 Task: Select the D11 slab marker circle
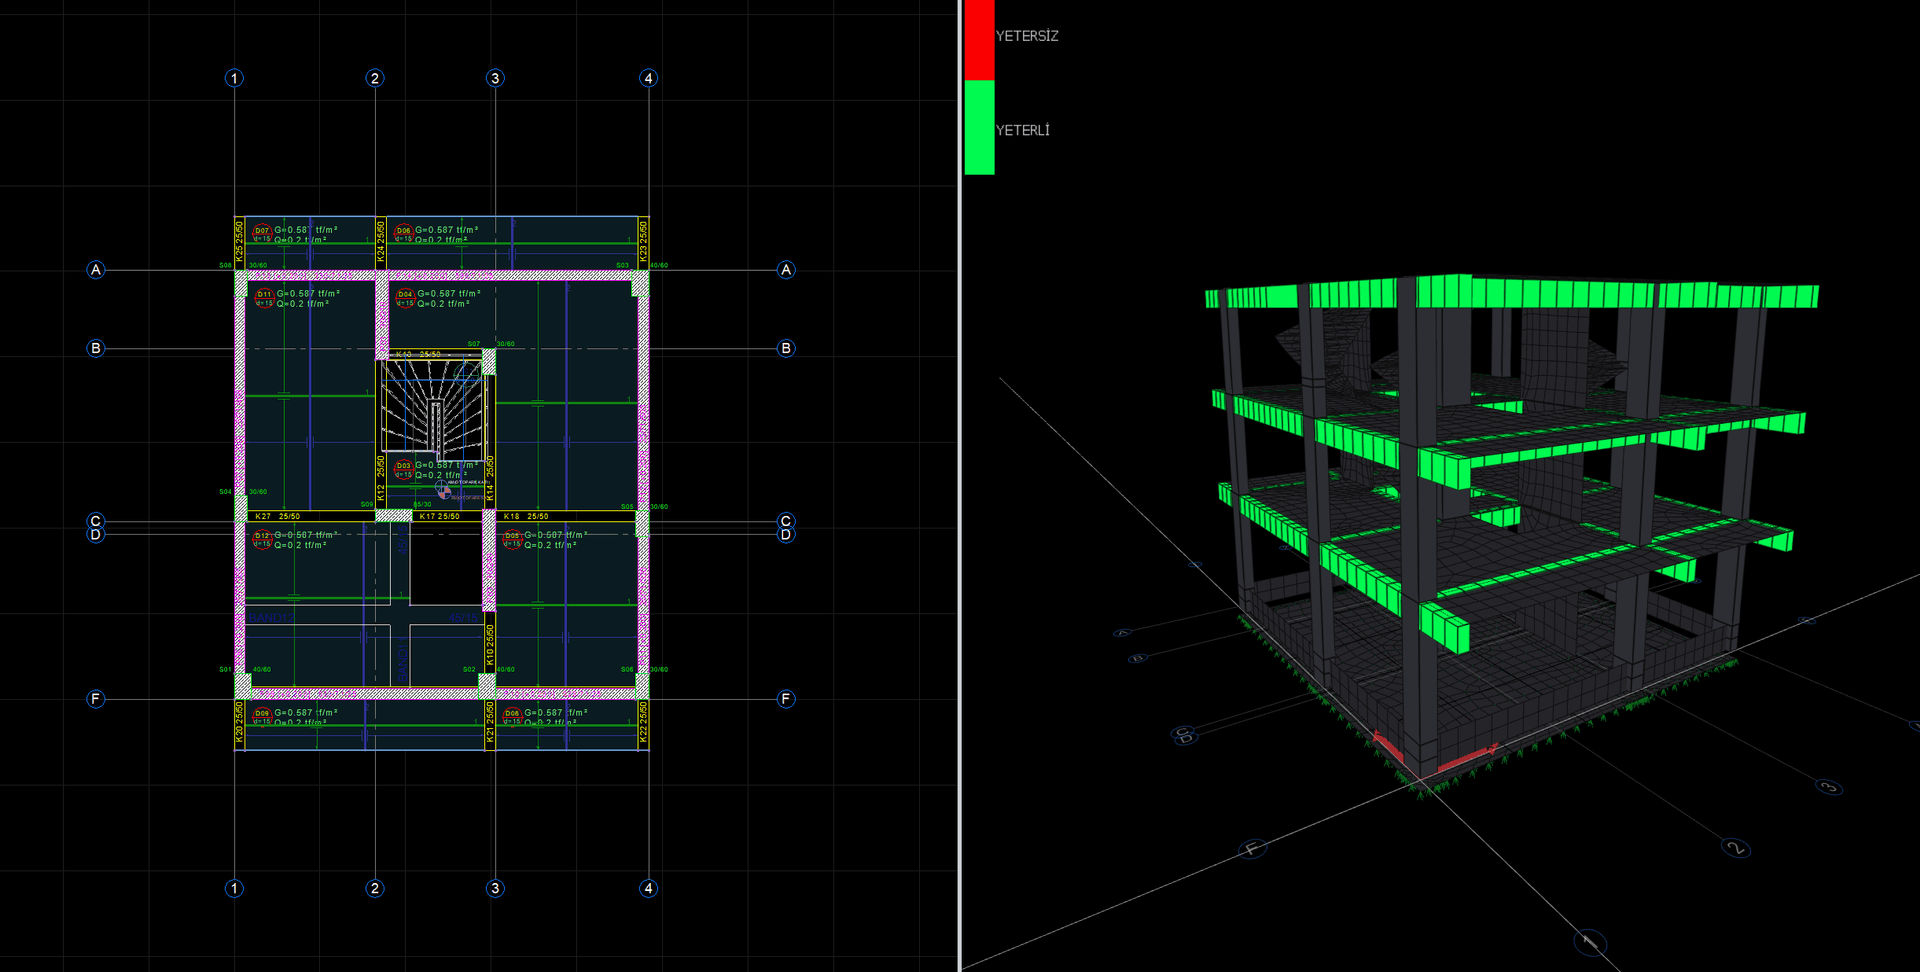coord(264,297)
